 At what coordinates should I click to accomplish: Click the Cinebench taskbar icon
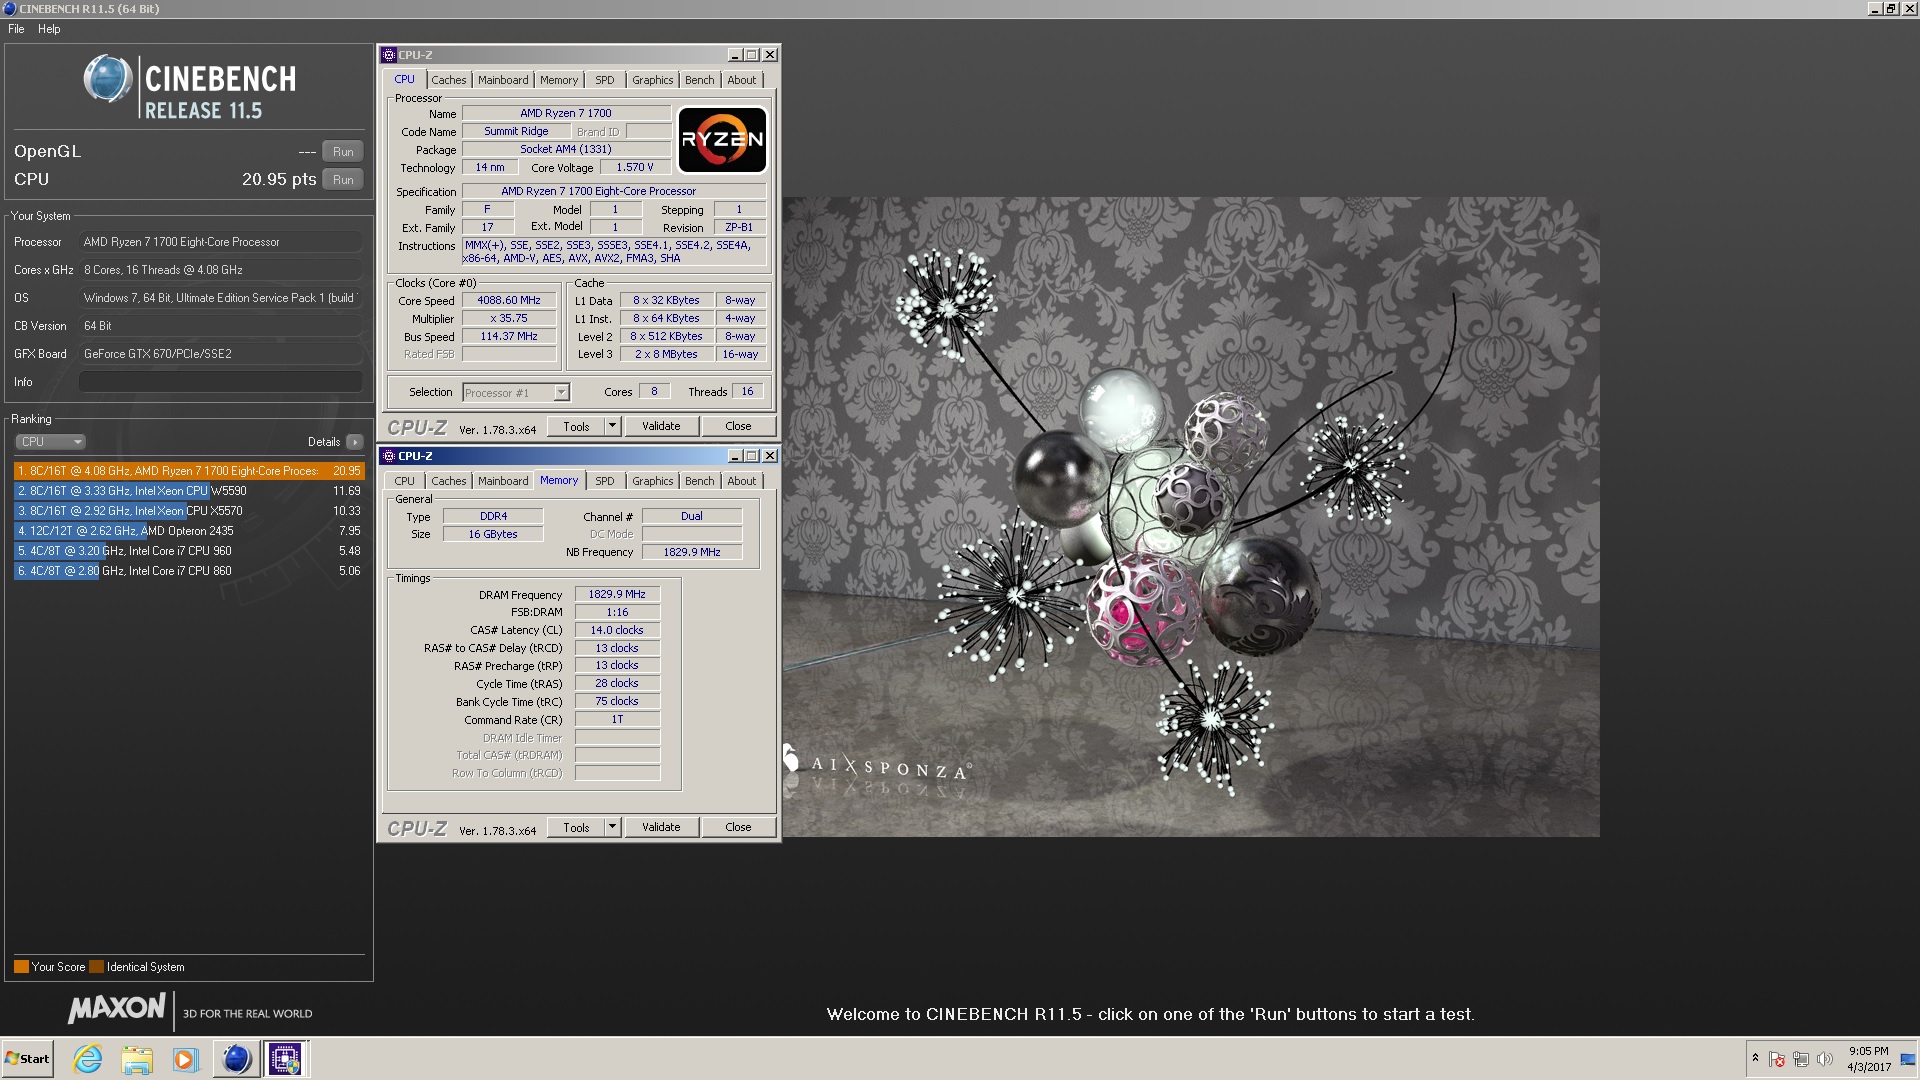click(x=236, y=1059)
